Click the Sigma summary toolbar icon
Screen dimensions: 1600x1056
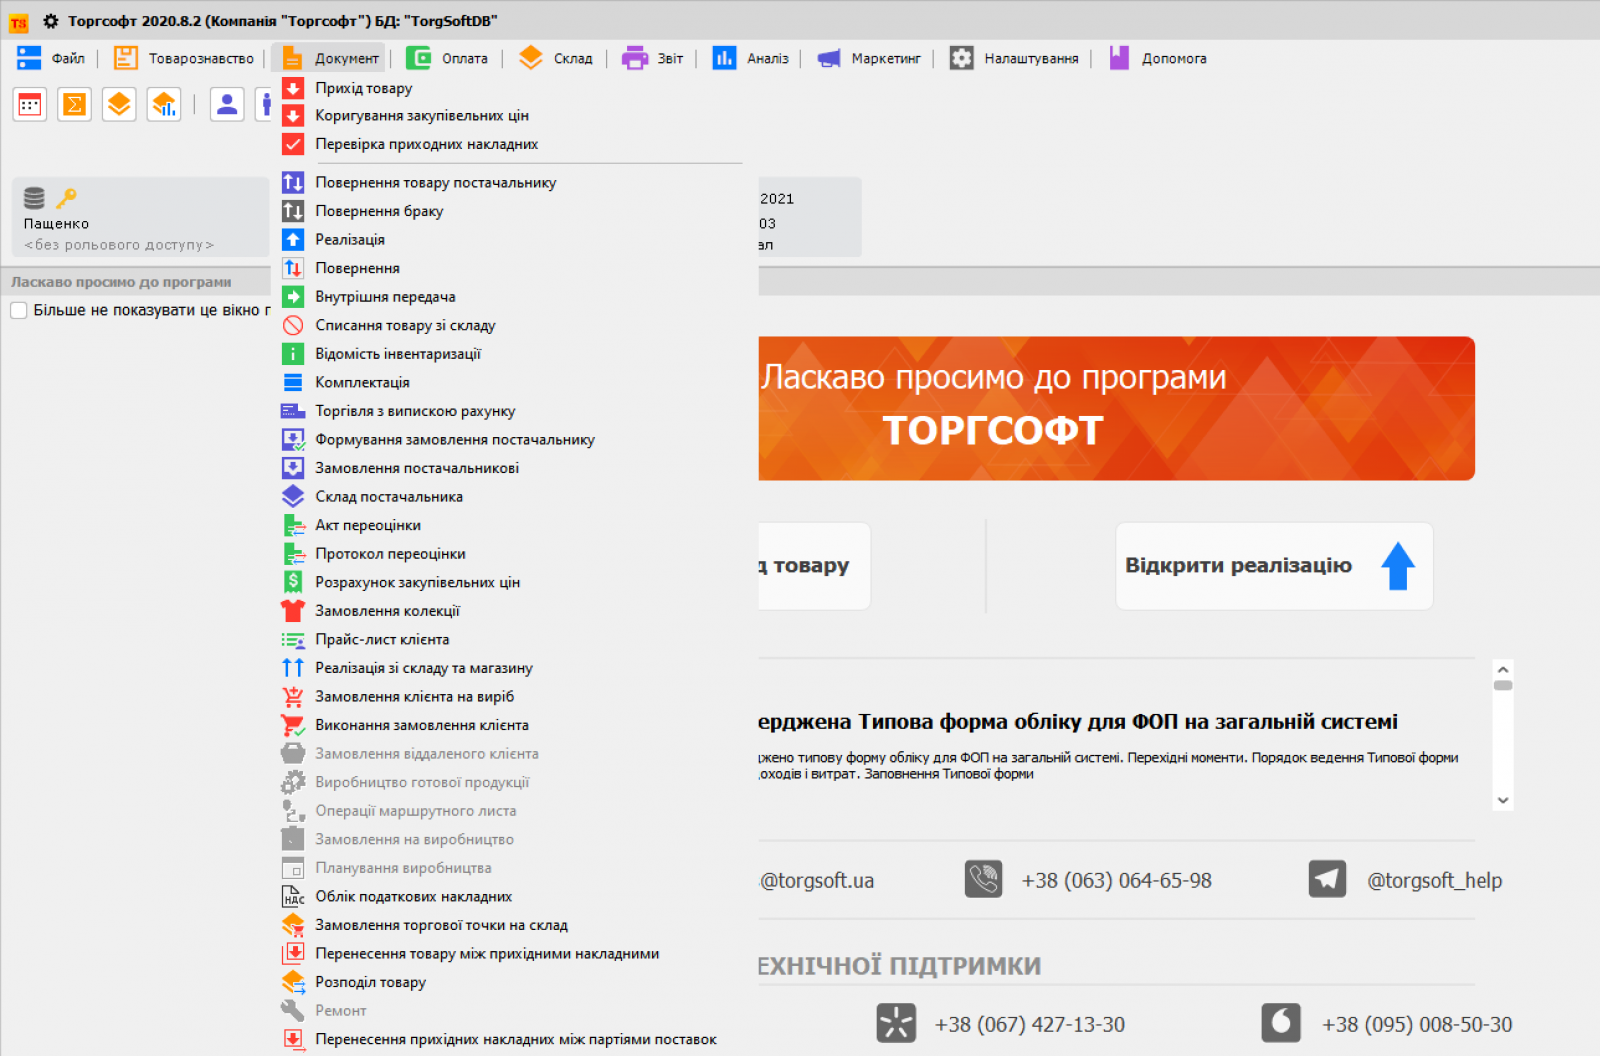pos(74,104)
